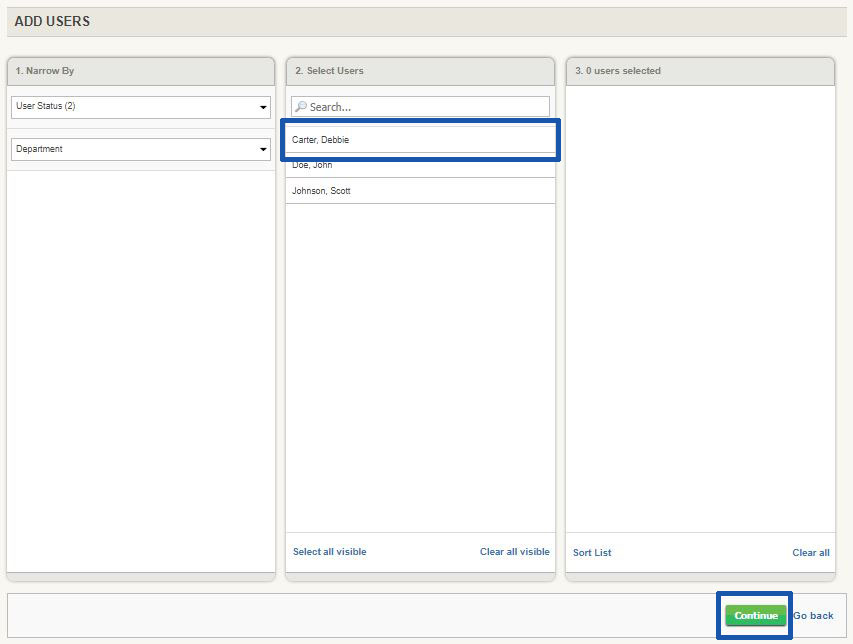Click the Clear all link

pyautogui.click(x=810, y=552)
